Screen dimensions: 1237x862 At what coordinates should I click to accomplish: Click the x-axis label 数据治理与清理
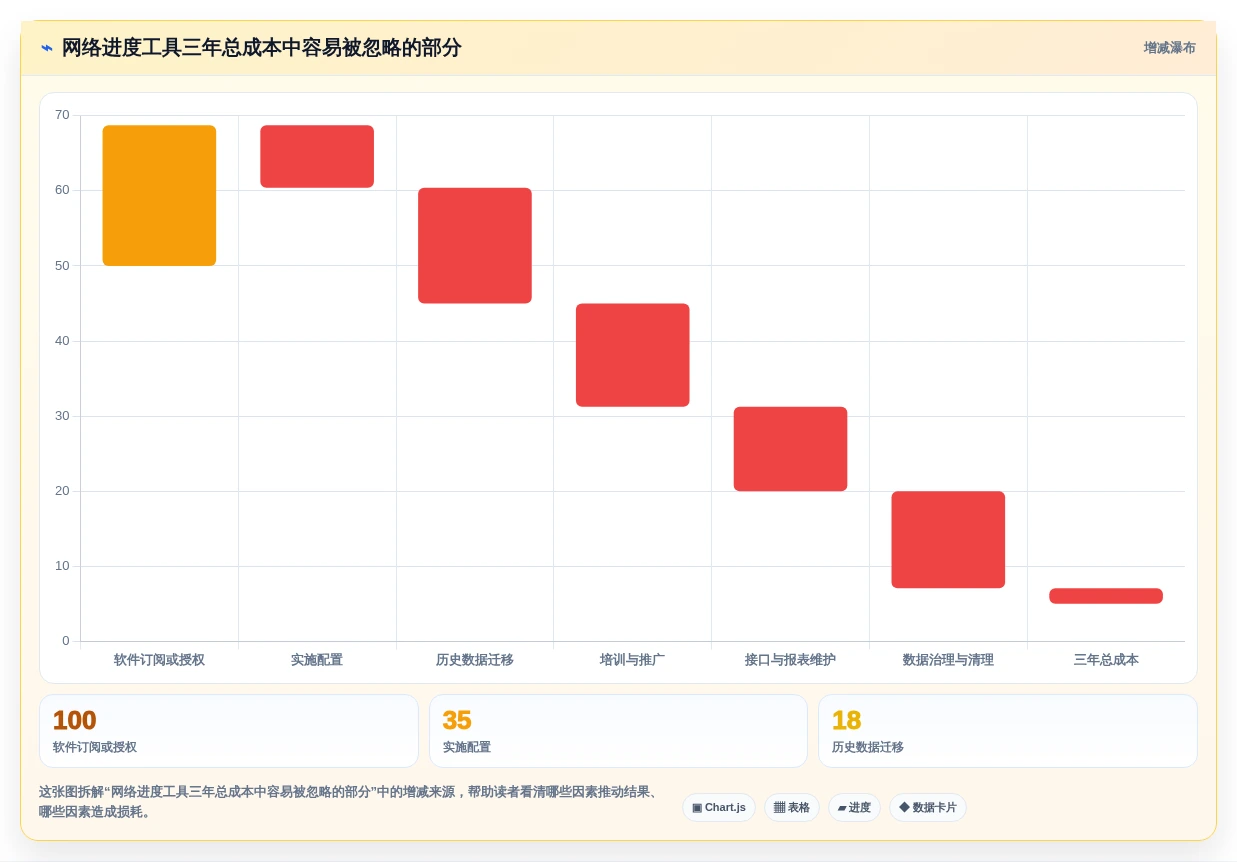click(x=948, y=660)
